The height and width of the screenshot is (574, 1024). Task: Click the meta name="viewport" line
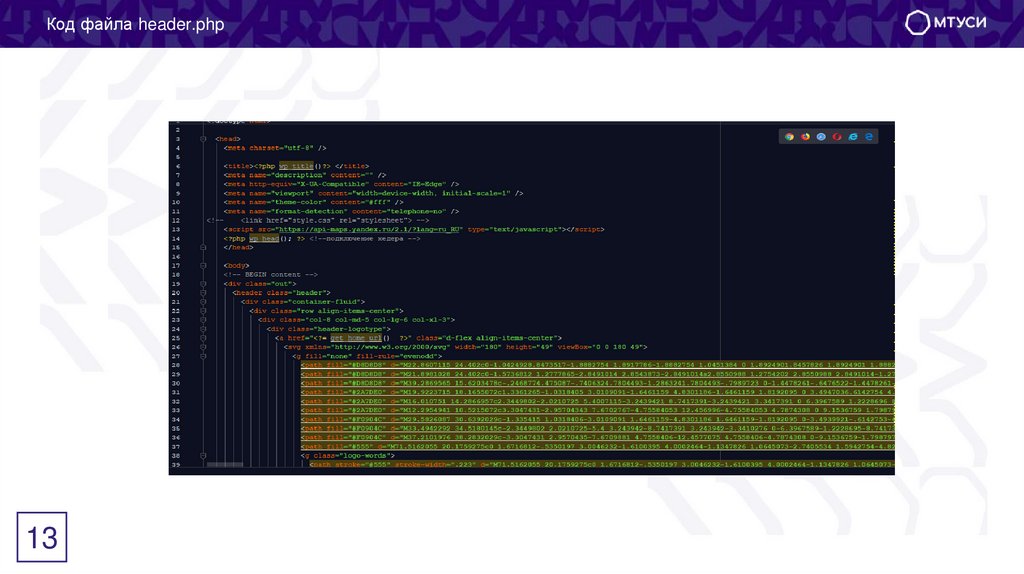pos(373,193)
